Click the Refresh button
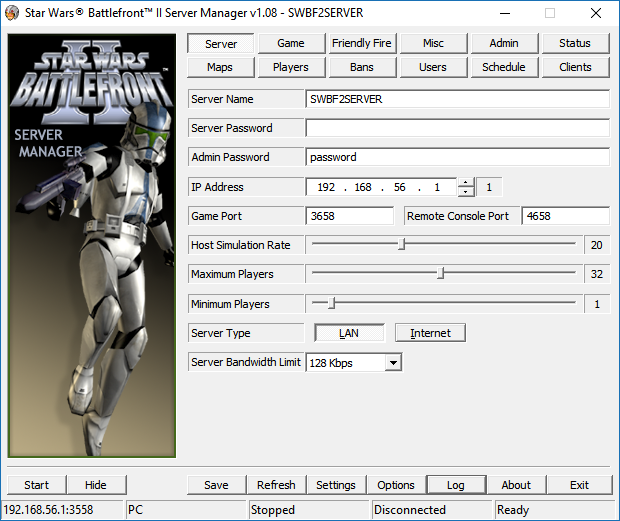 276,485
